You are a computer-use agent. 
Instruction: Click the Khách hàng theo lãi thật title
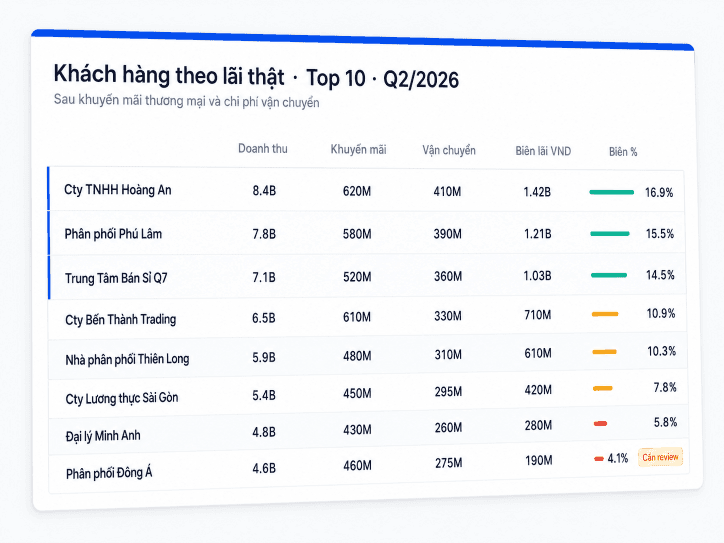(x=169, y=75)
